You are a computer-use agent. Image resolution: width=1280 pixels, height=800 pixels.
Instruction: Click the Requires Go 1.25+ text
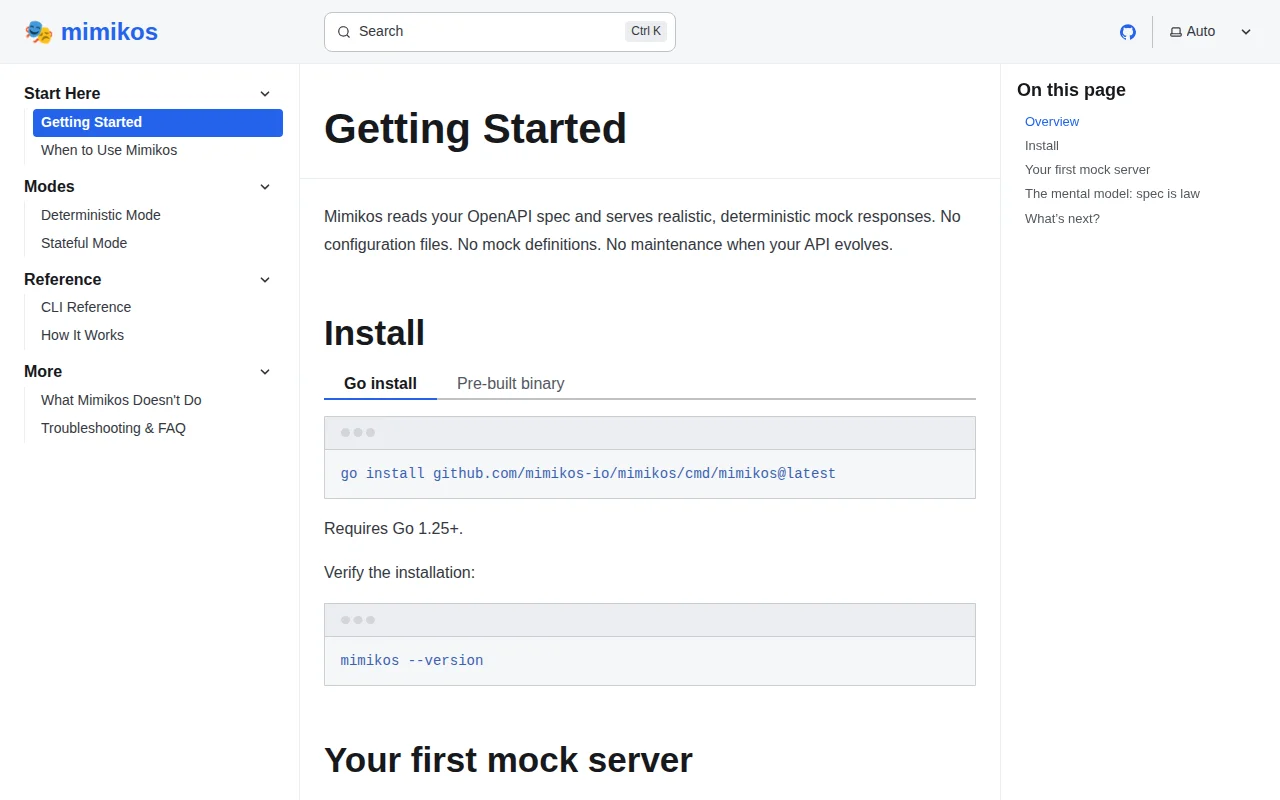pyautogui.click(x=393, y=528)
